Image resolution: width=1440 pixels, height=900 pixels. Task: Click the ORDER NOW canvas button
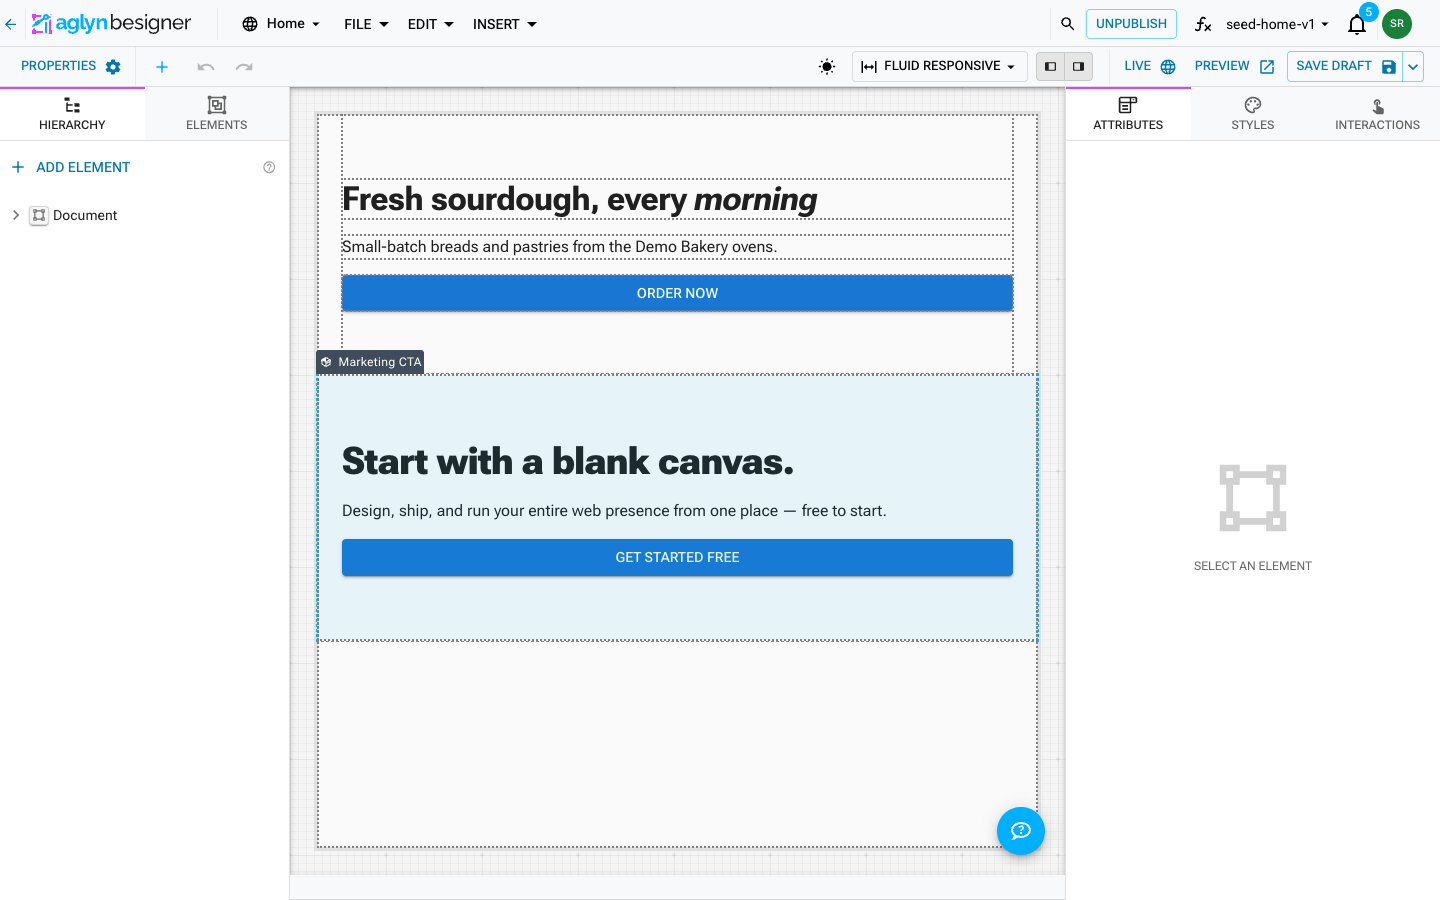point(677,293)
